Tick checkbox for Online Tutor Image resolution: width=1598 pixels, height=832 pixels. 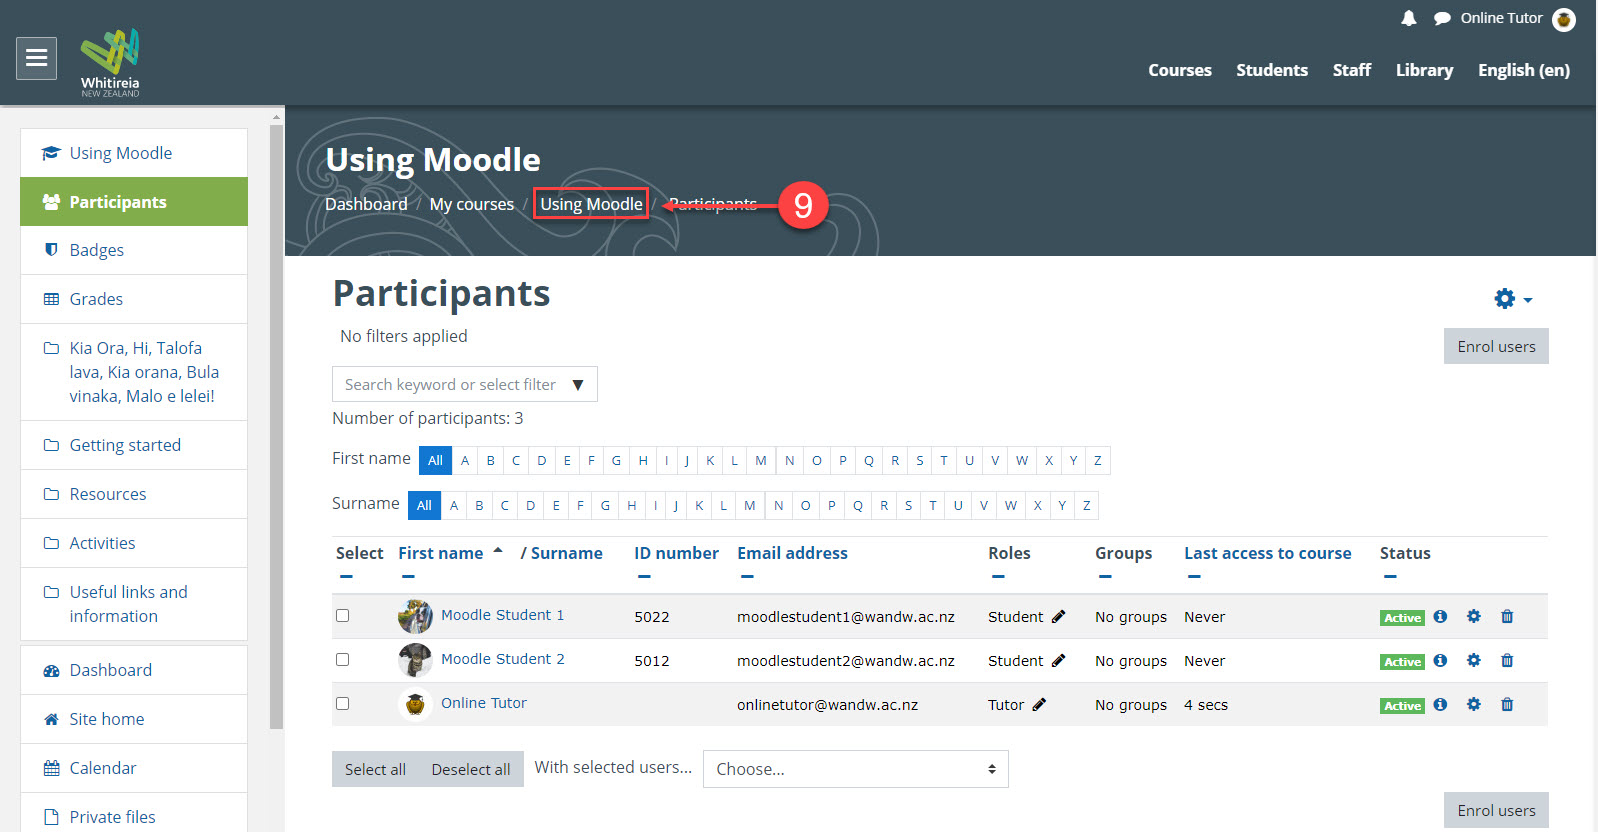click(343, 704)
